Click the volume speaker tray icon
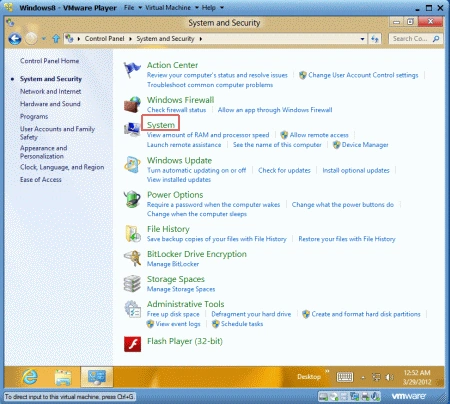Viewport: 450px width, 404px height. (389, 377)
